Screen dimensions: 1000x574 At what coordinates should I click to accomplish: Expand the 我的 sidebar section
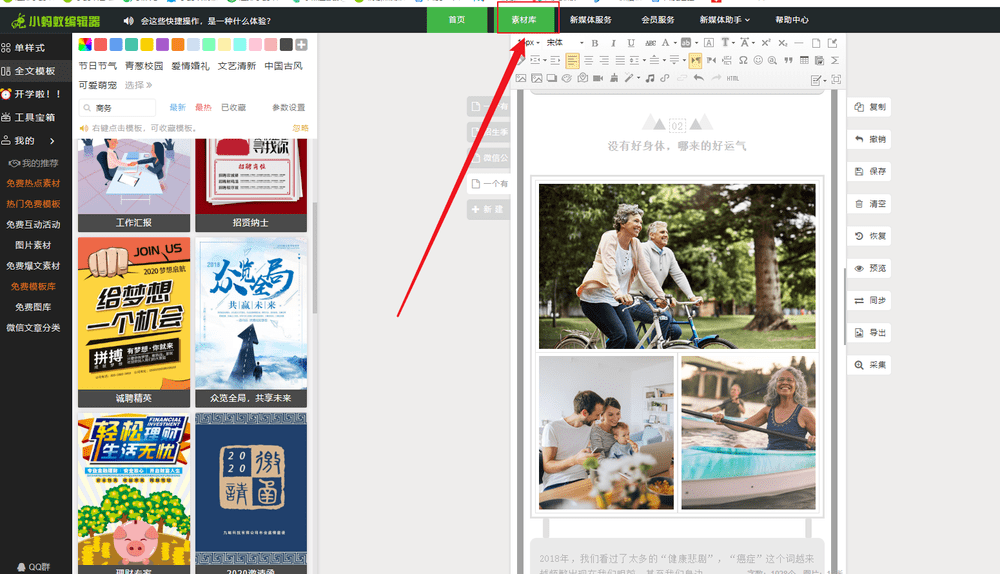pyautogui.click(x=36, y=140)
